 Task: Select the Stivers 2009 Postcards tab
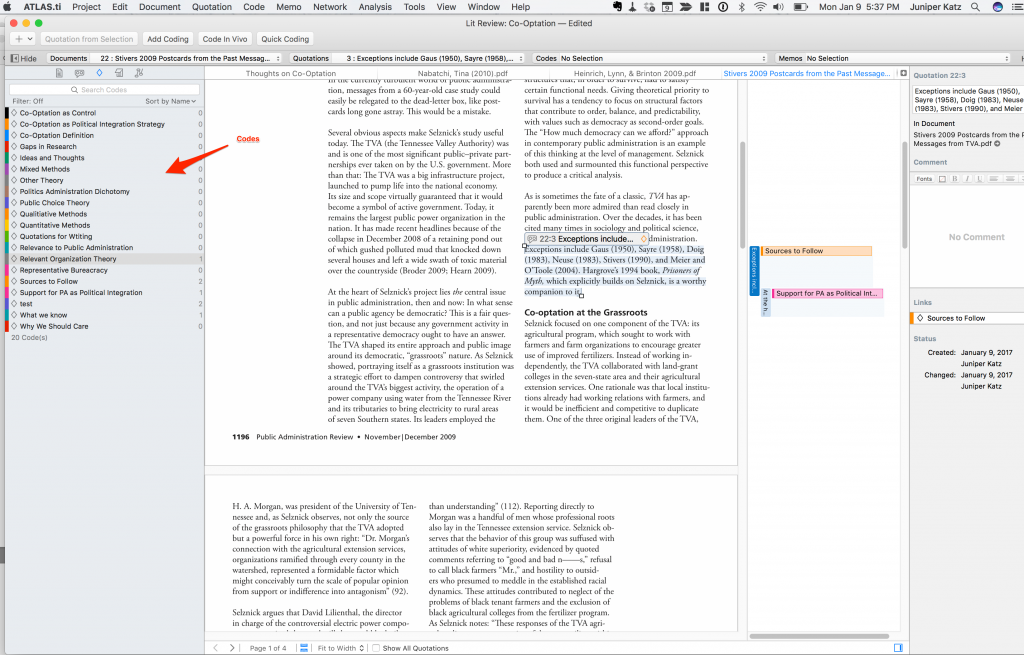(807, 73)
